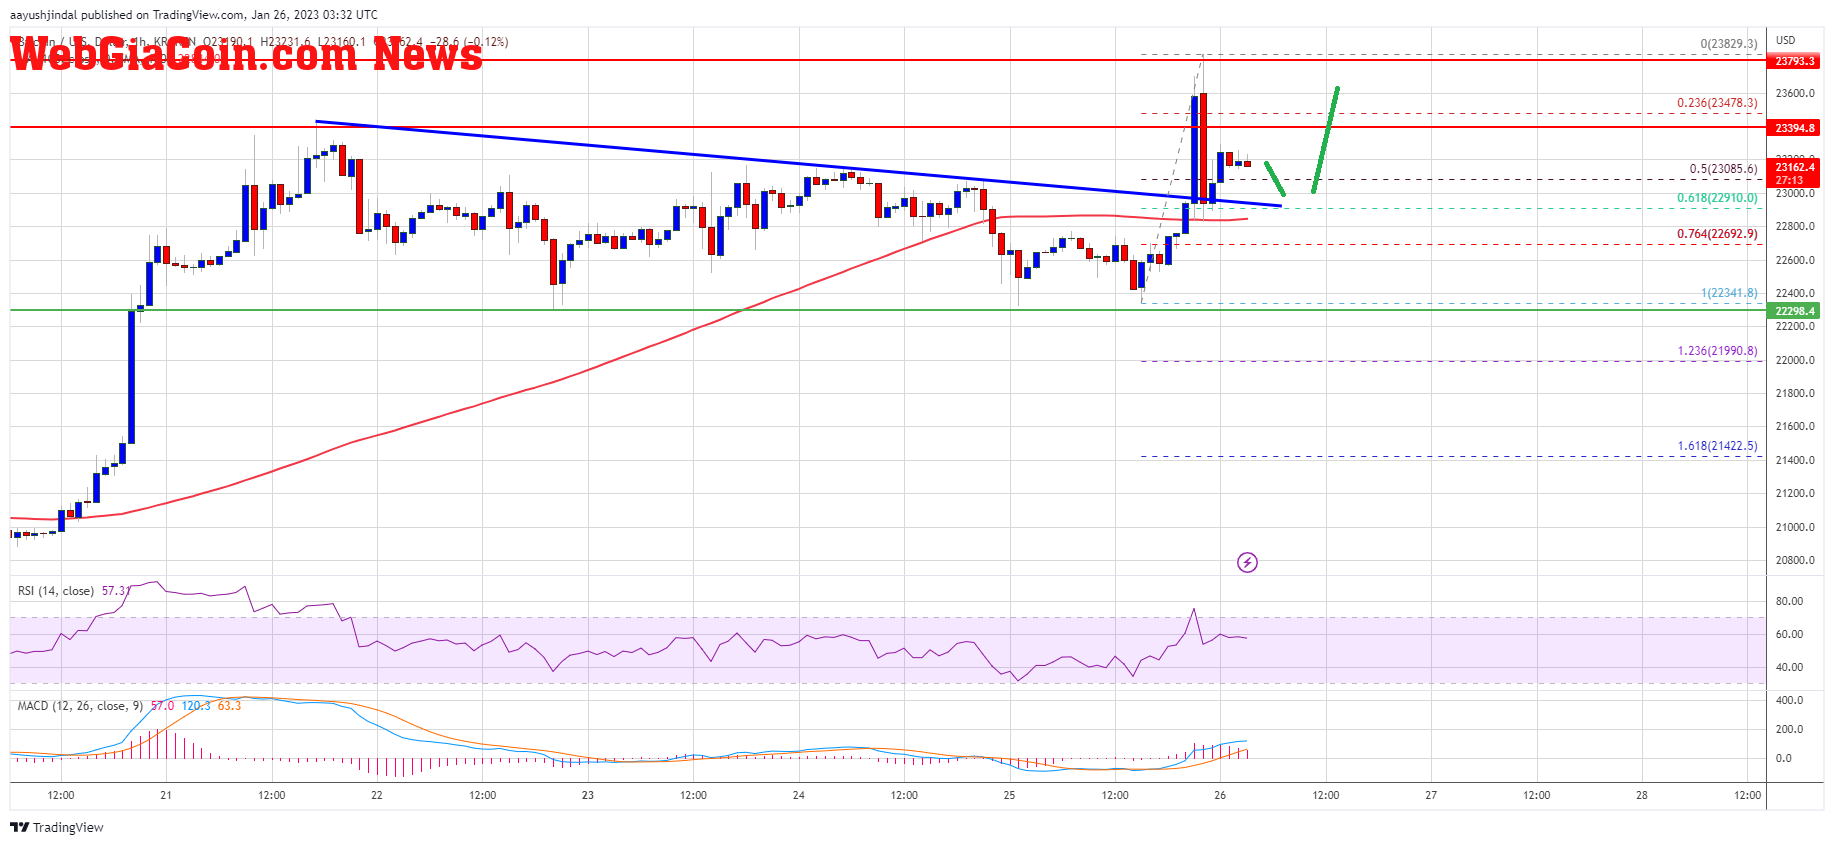
Task: Select the MACD signal value 63.3
Action: 229,706
